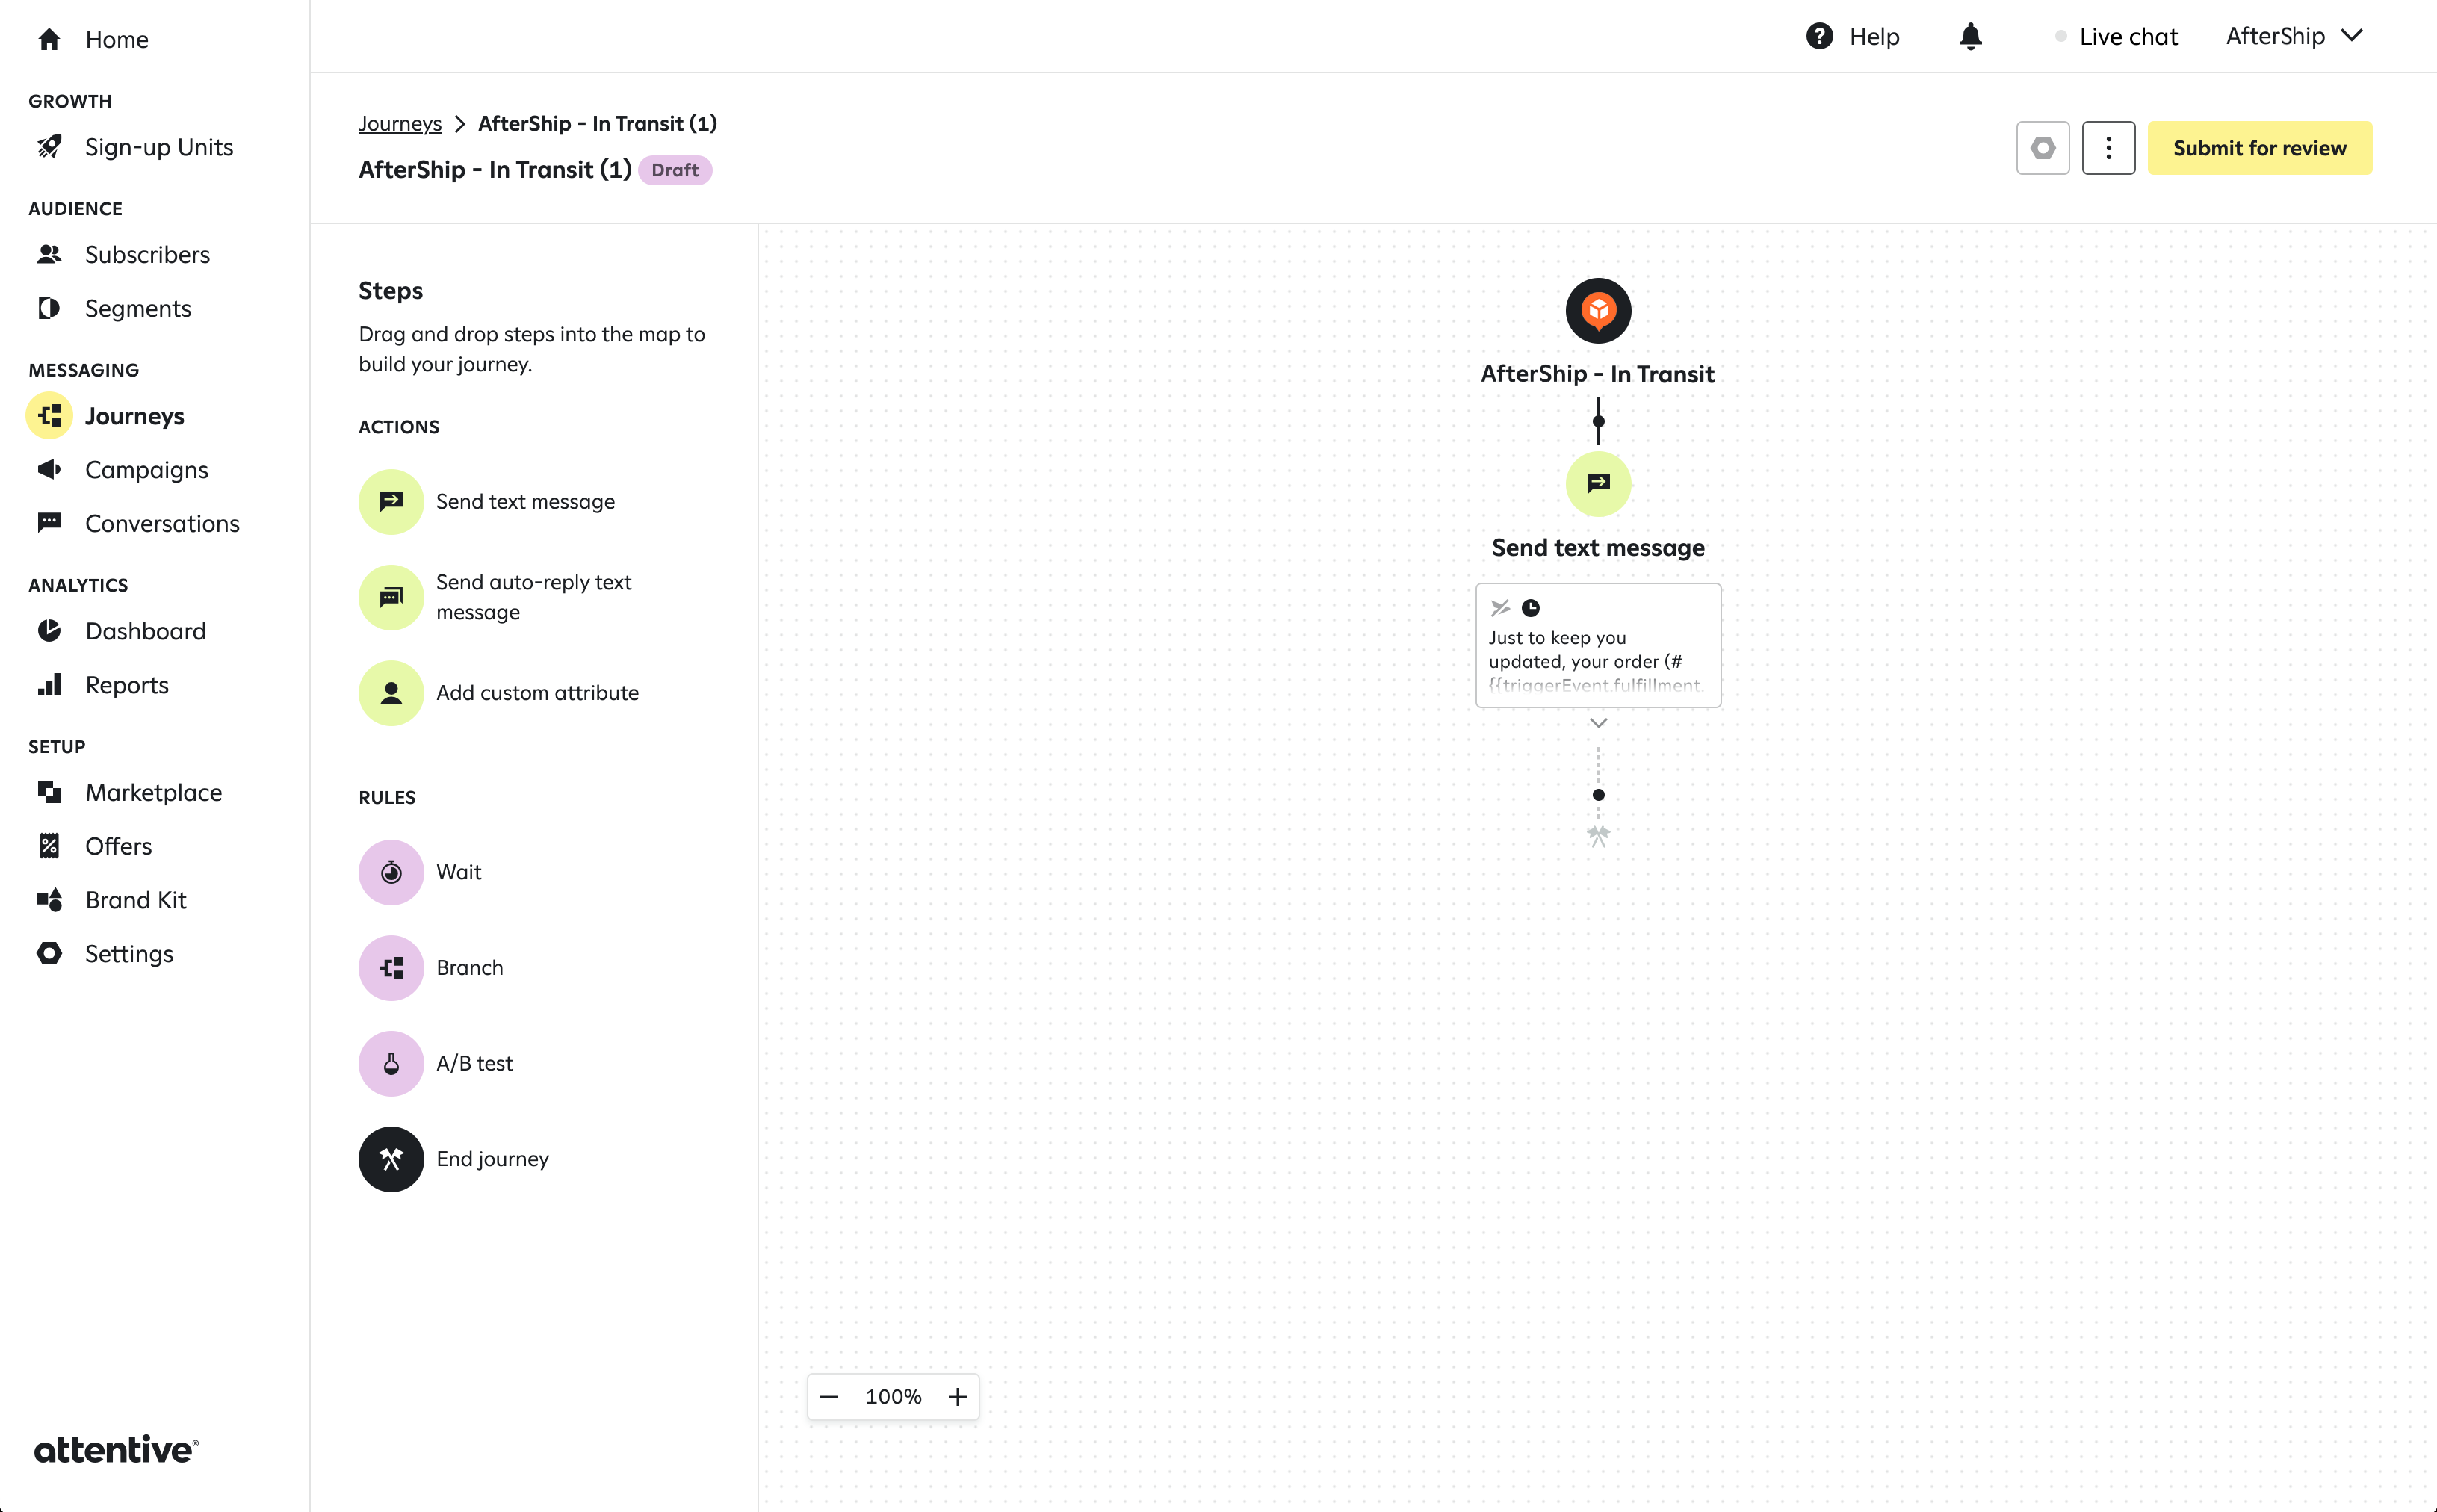Click the Branch rule icon
The image size is (2437, 1512).
390,967
